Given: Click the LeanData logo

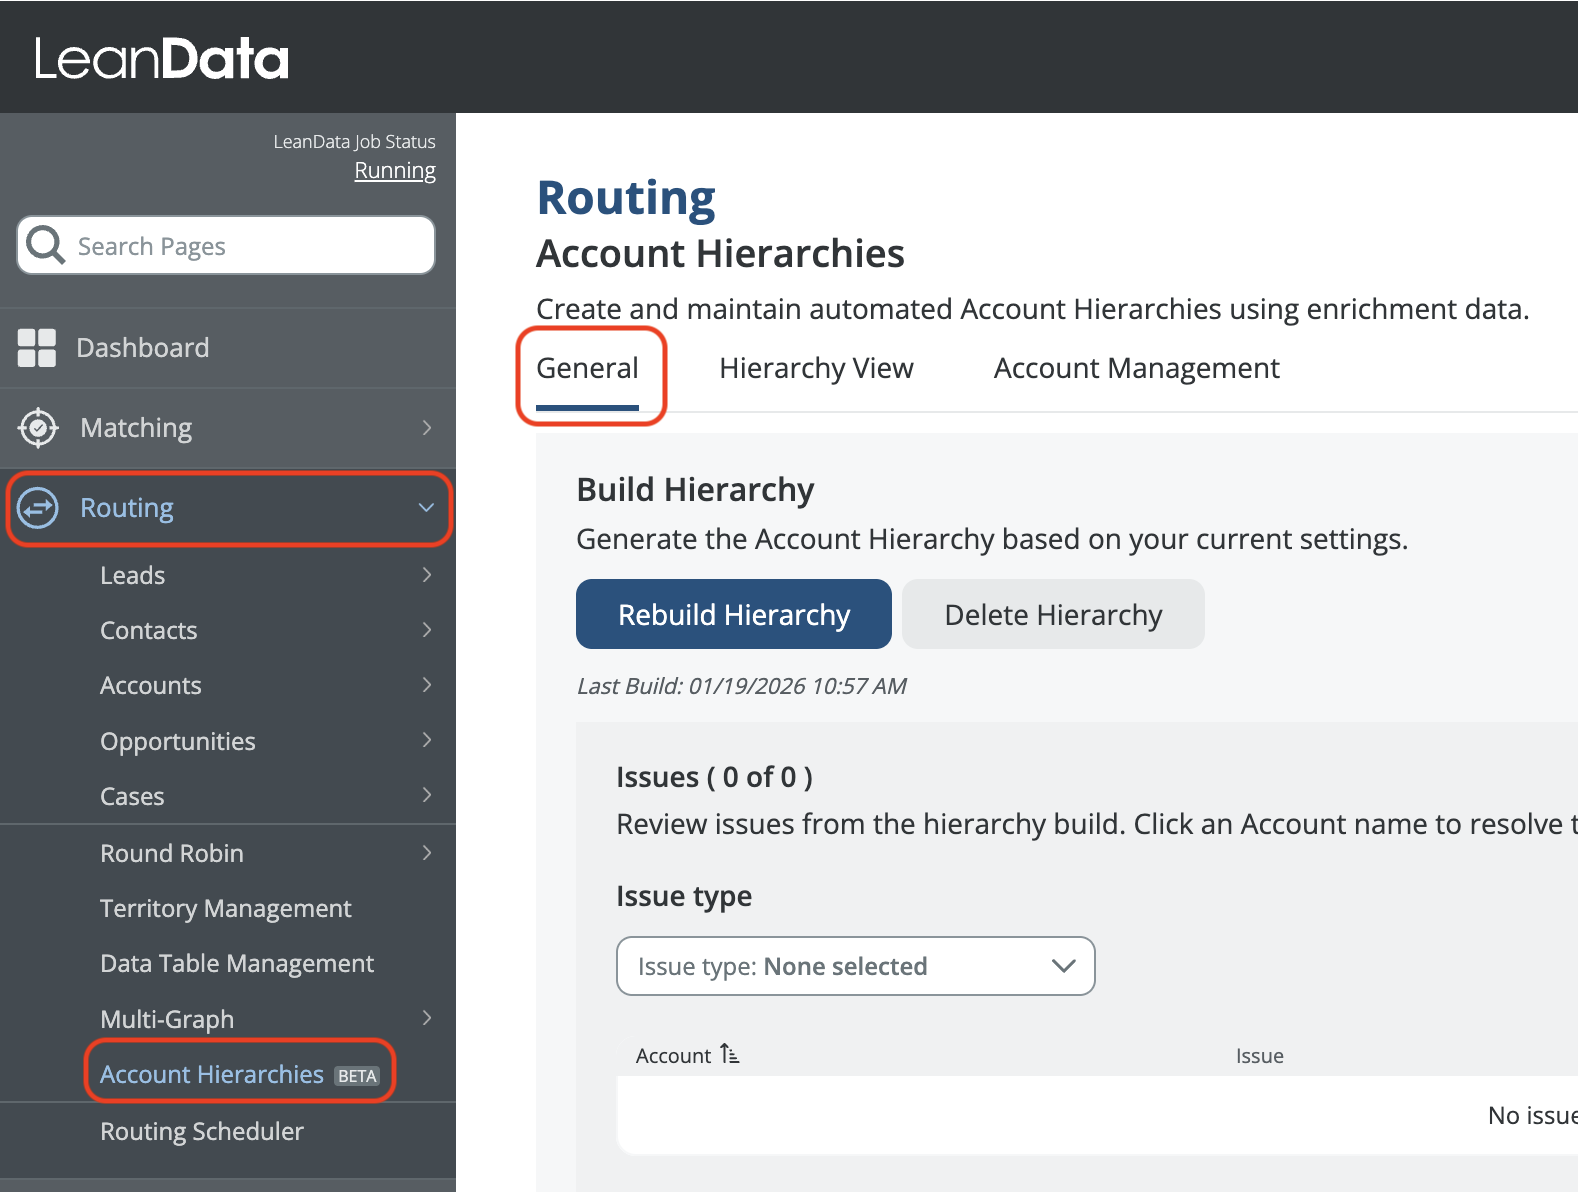Looking at the screenshot, I should (x=162, y=59).
